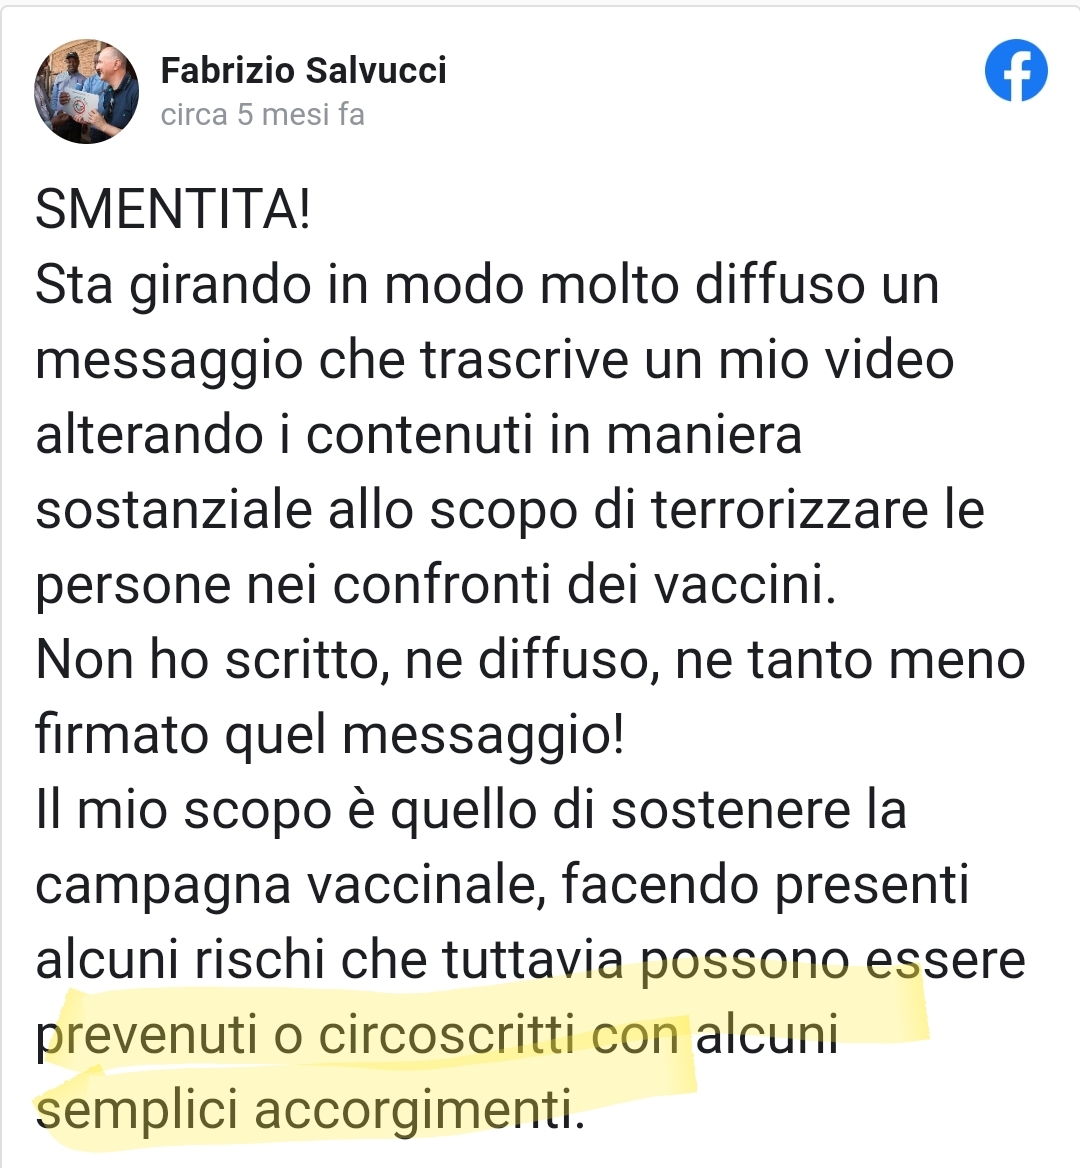Click the 'SMENTITA!' heading text
Screen dimensions: 1080x1168
173,209
